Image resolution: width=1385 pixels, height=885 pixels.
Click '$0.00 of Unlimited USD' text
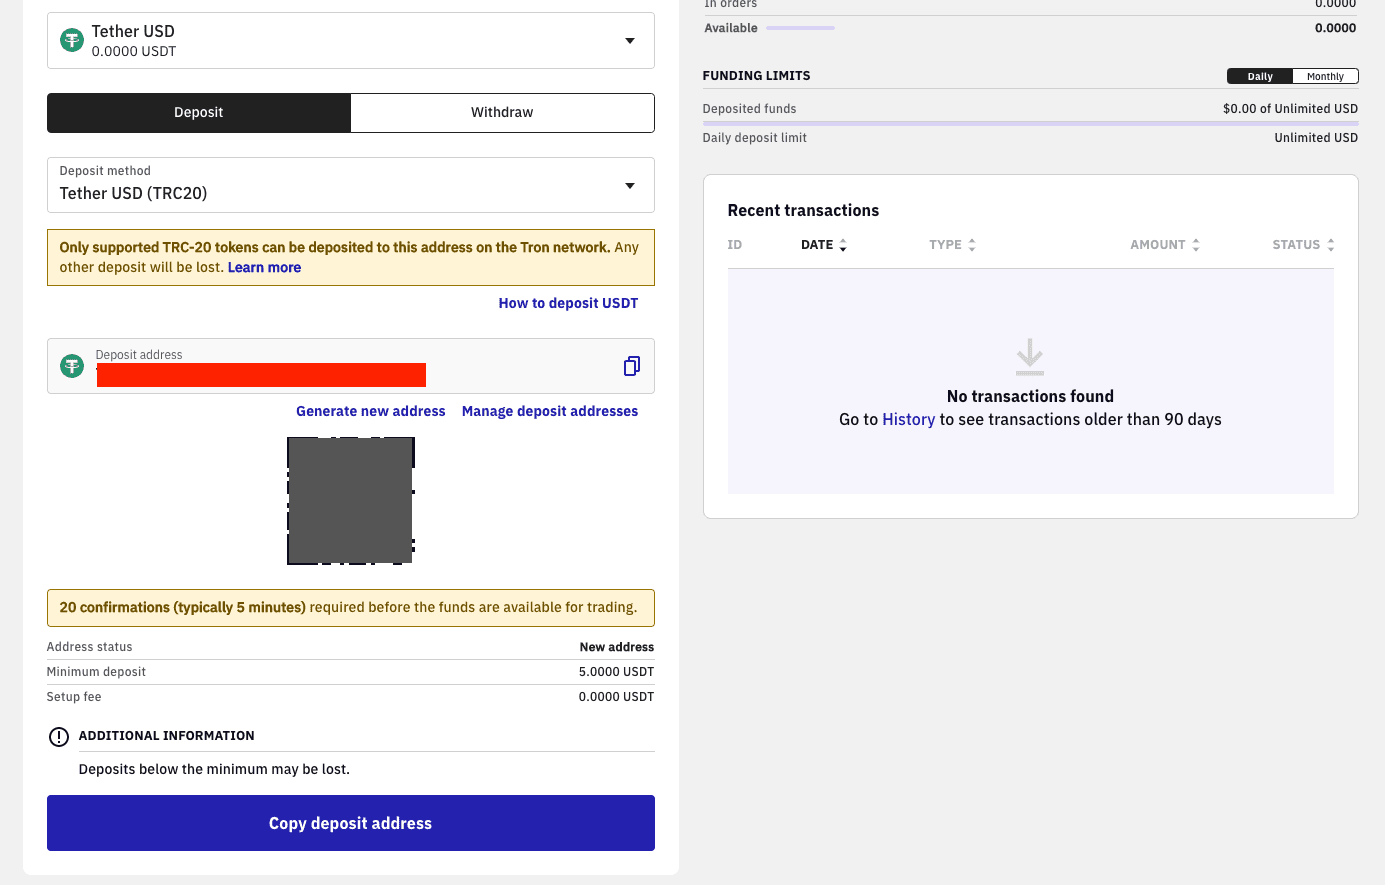point(1290,109)
